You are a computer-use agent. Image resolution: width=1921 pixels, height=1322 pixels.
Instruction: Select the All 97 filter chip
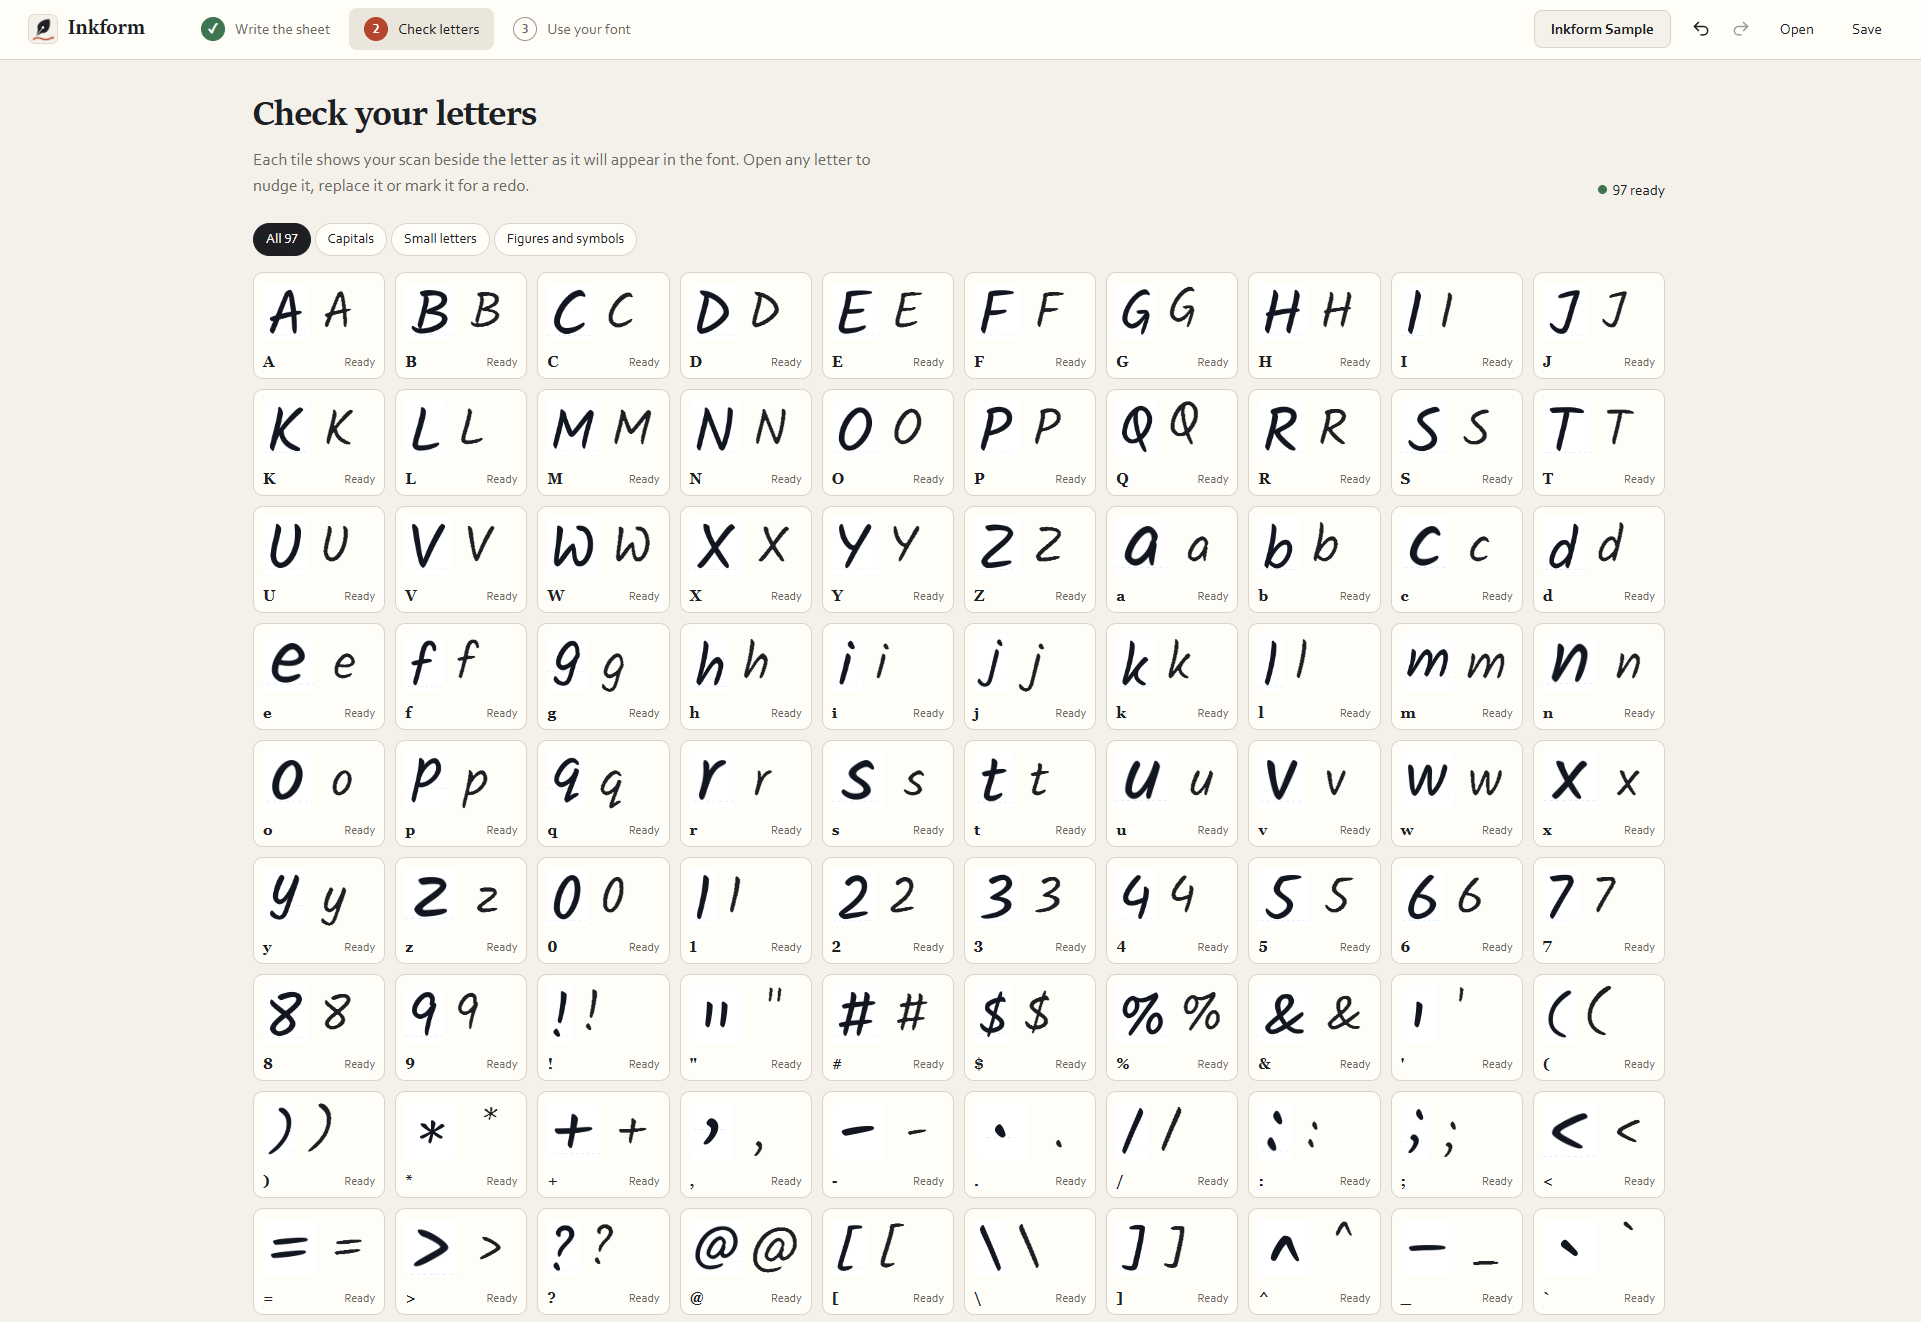coord(281,239)
